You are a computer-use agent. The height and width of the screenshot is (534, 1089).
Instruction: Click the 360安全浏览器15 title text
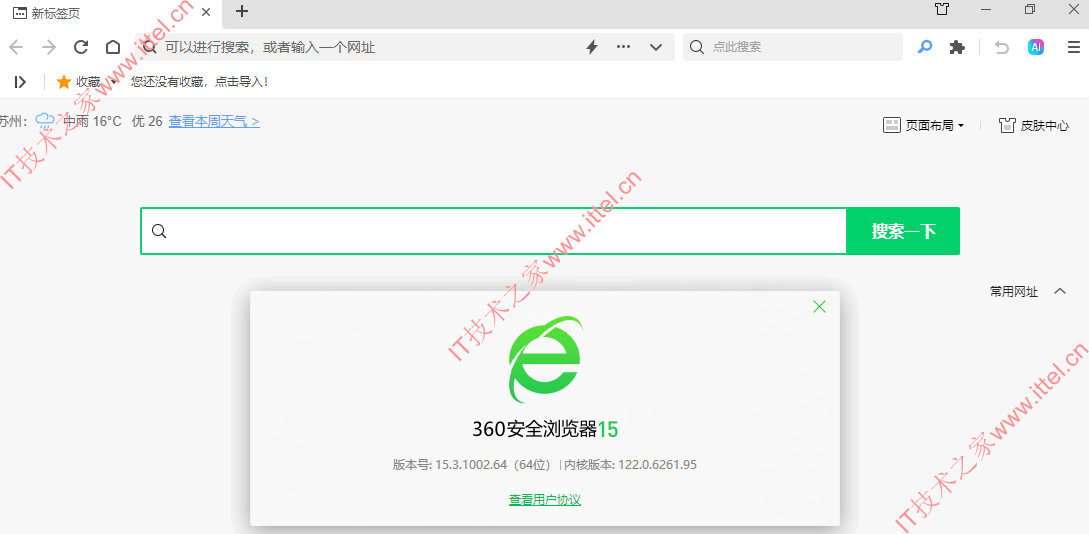tap(545, 430)
